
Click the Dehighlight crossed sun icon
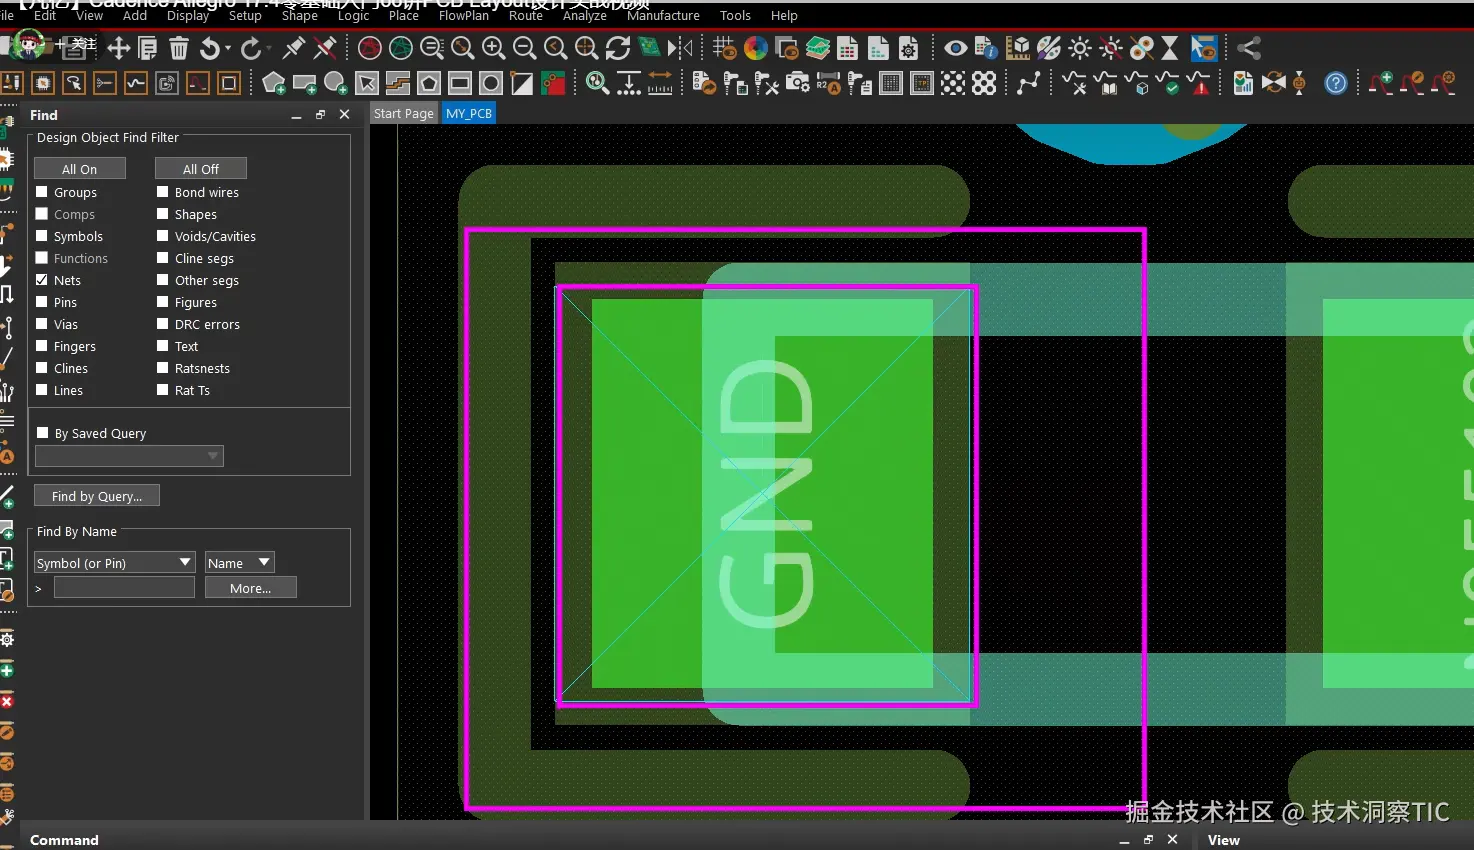(1111, 48)
